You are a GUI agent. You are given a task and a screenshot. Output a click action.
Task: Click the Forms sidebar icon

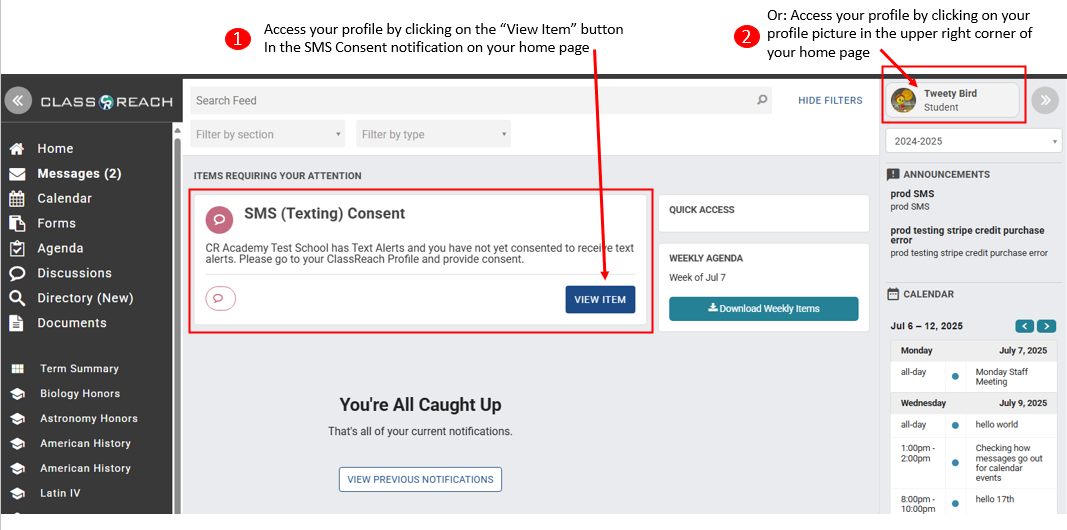click(17, 223)
